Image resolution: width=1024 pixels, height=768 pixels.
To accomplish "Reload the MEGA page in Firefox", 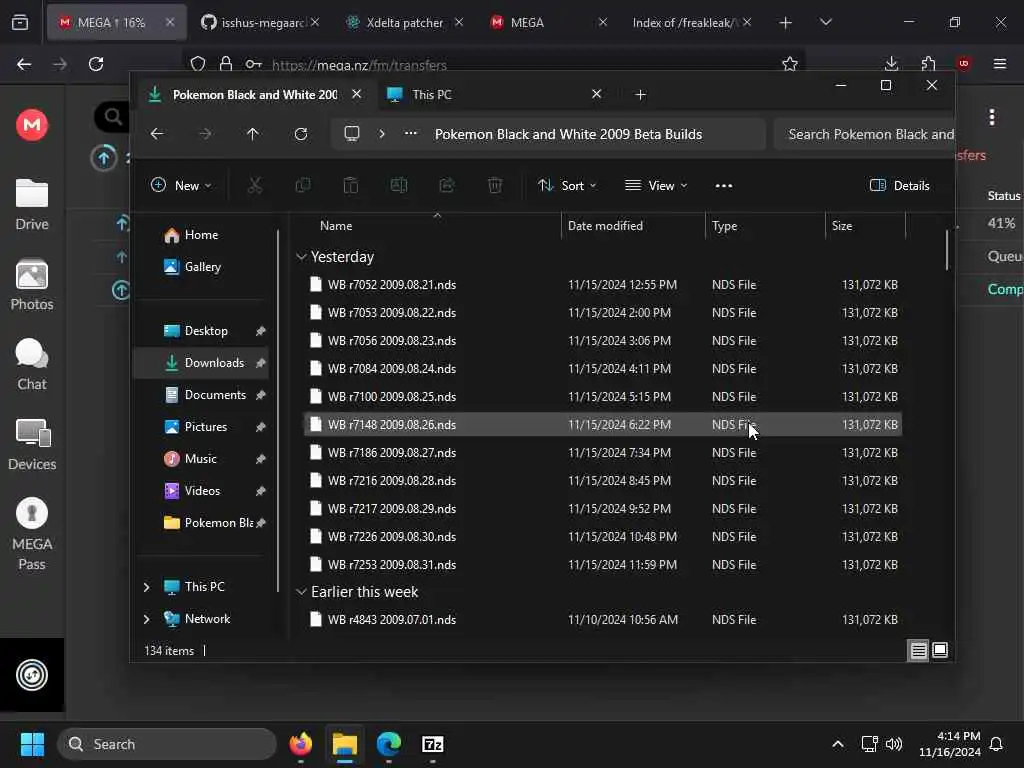I will tap(96, 63).
